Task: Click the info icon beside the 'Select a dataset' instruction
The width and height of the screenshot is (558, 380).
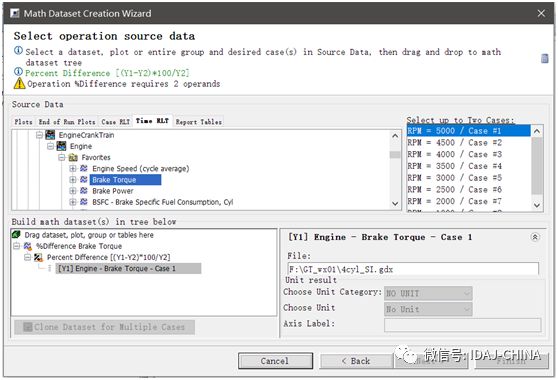Action: coord(18,51)
